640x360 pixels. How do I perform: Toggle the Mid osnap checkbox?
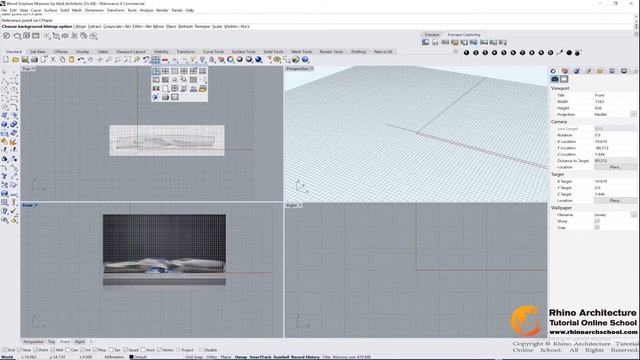click(x=52, y=350)
